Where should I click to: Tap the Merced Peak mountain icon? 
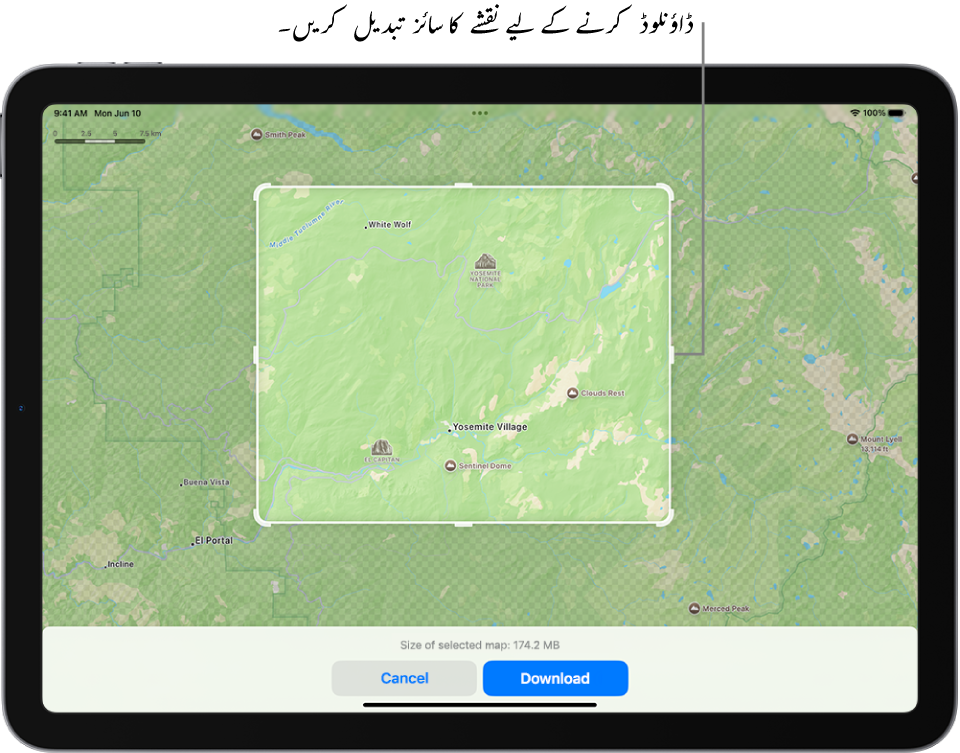[694, 609]
